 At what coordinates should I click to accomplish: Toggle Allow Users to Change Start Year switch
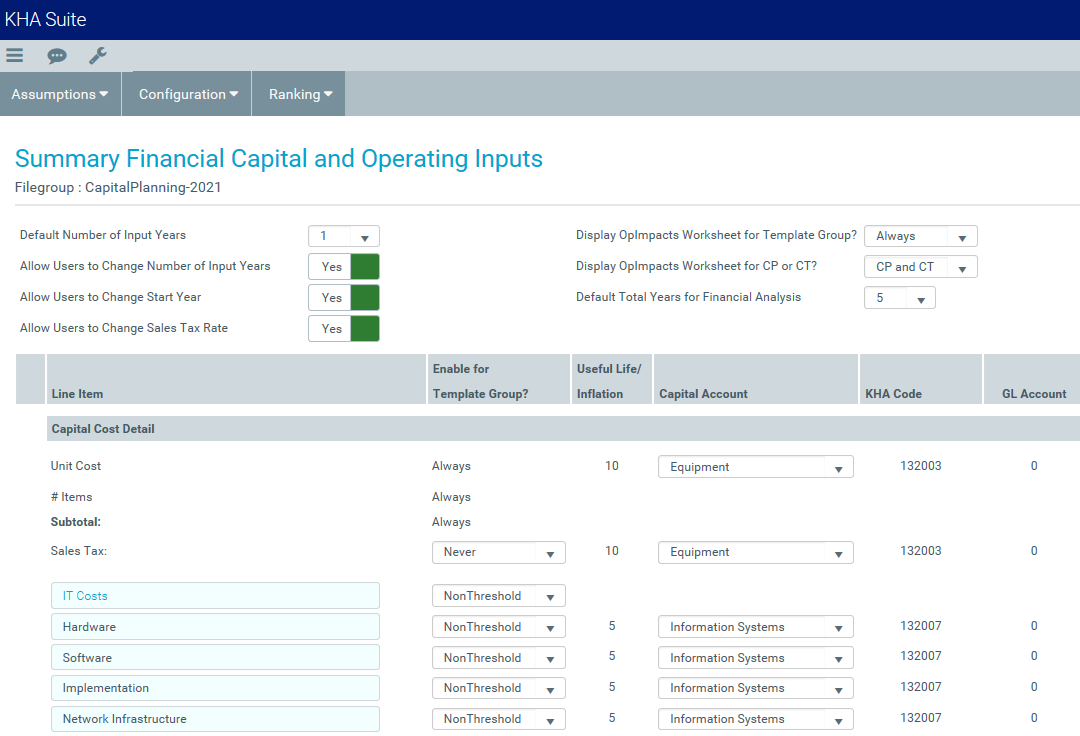click(x=344, y=298)
